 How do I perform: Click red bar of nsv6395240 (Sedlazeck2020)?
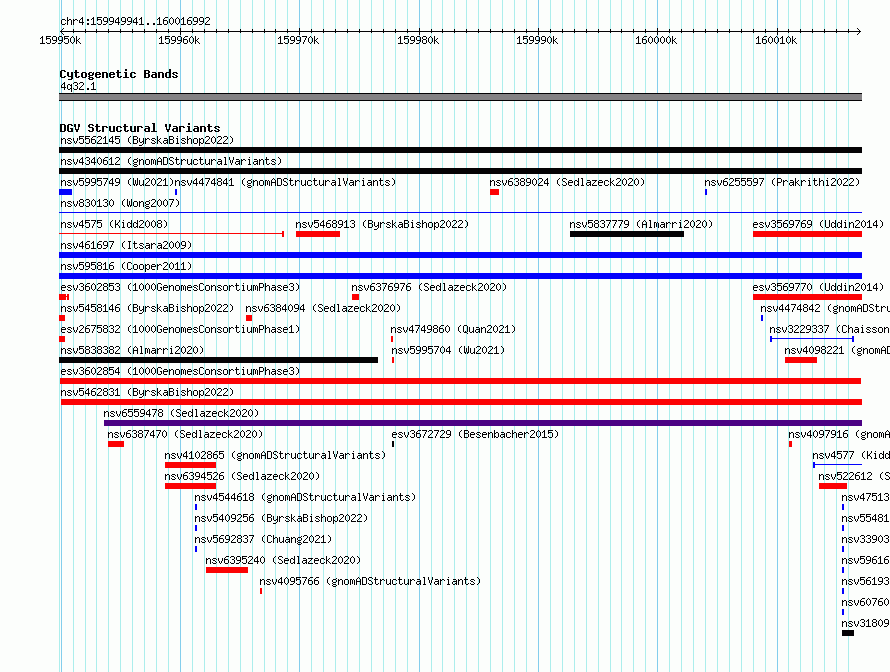pos(227,570)
